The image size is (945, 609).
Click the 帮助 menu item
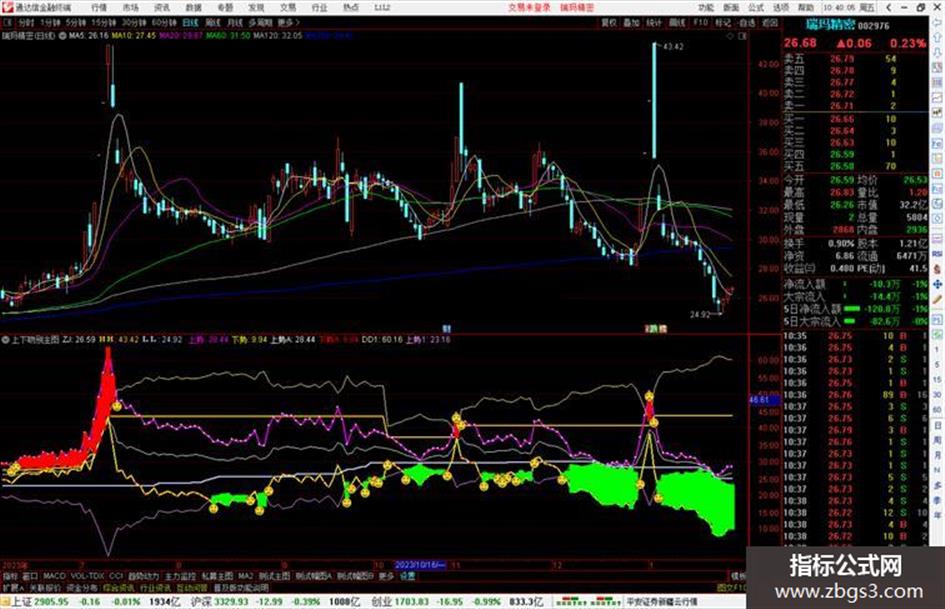tap(806, 8)
